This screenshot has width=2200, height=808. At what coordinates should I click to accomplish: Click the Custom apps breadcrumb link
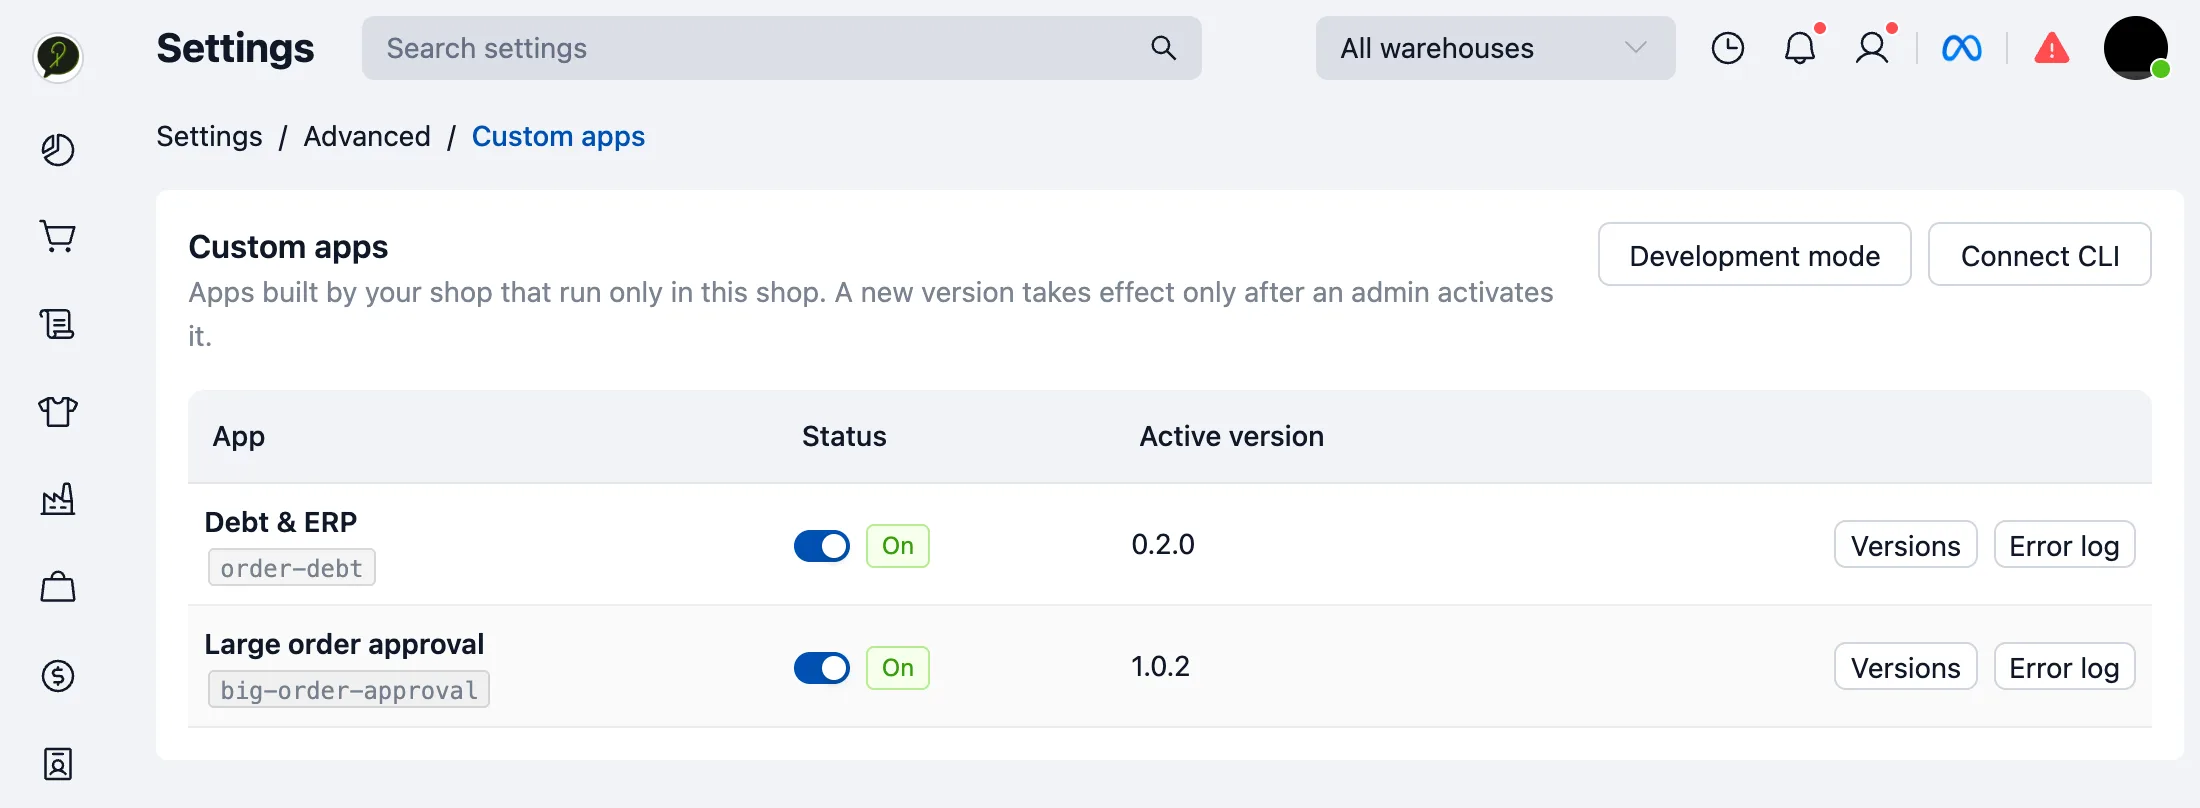click(558, 136)
